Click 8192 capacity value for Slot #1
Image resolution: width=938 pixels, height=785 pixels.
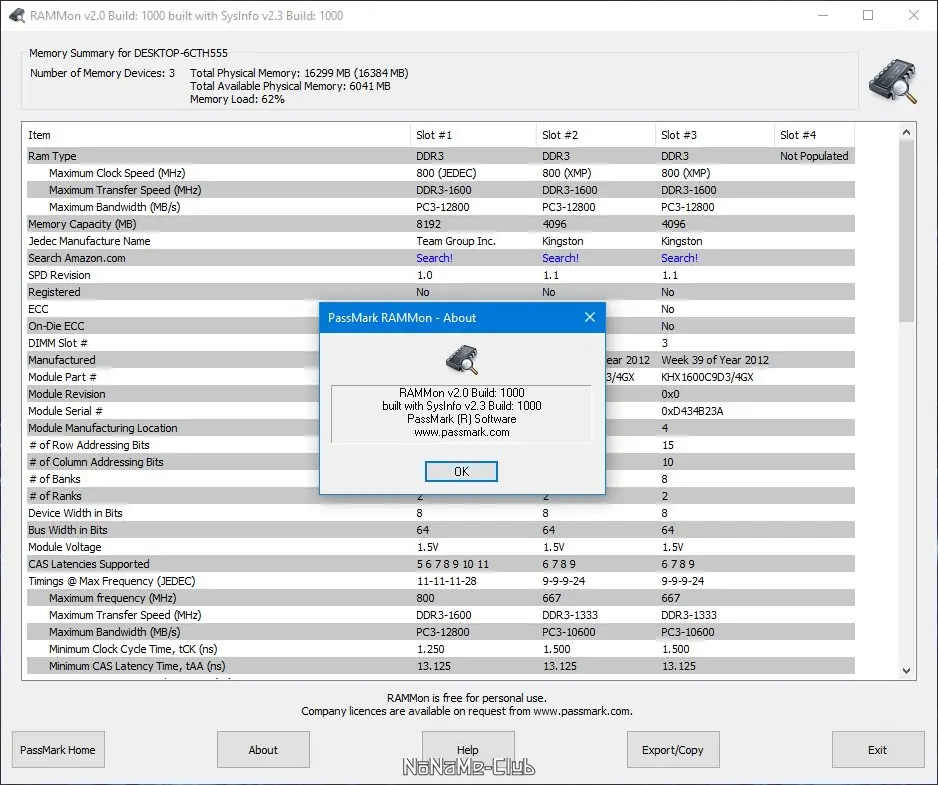(x=428, y=224)
